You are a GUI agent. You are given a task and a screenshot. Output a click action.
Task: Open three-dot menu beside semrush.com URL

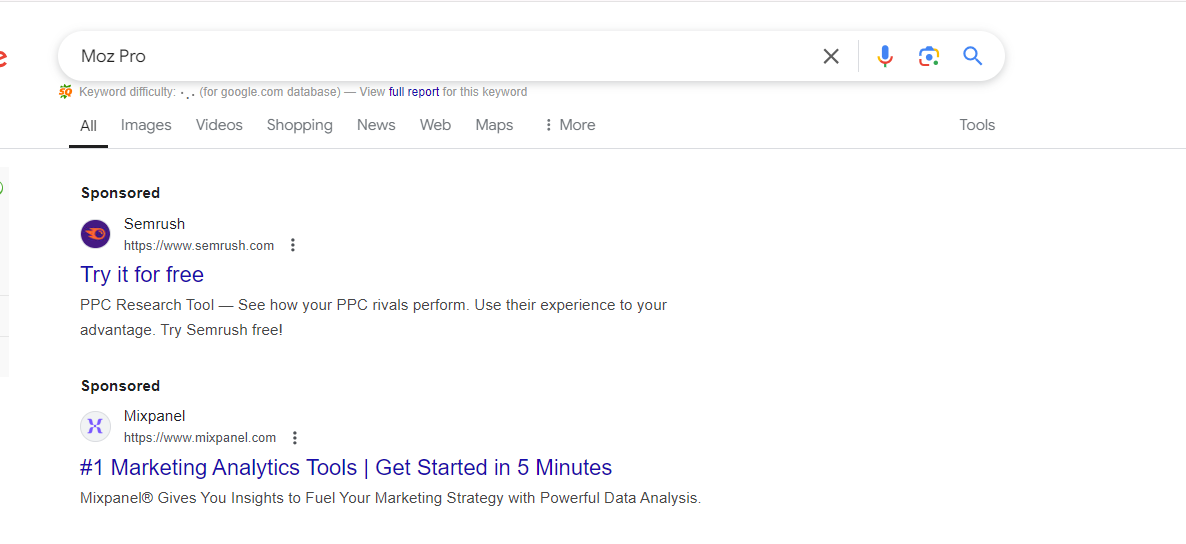coord(293,245)
